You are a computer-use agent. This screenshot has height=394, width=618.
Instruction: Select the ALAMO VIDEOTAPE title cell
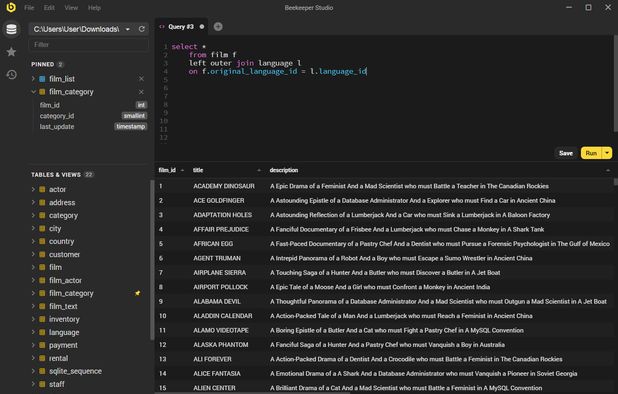click(x=221, y=330)
